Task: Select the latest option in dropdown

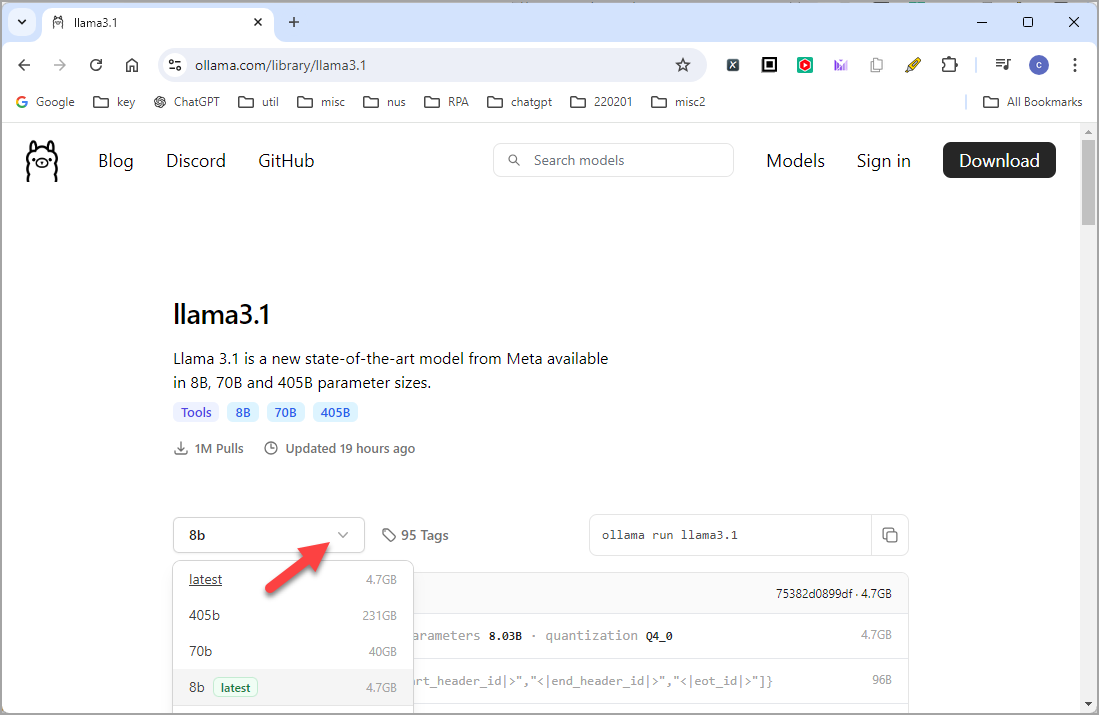Action: coord(293,580)
